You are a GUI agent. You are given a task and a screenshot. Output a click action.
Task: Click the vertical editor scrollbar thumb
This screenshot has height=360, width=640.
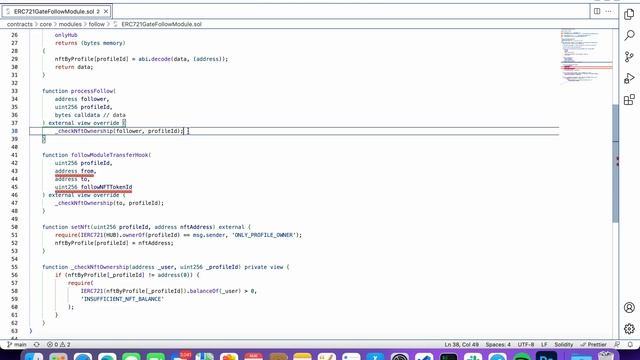click(616, 163)
